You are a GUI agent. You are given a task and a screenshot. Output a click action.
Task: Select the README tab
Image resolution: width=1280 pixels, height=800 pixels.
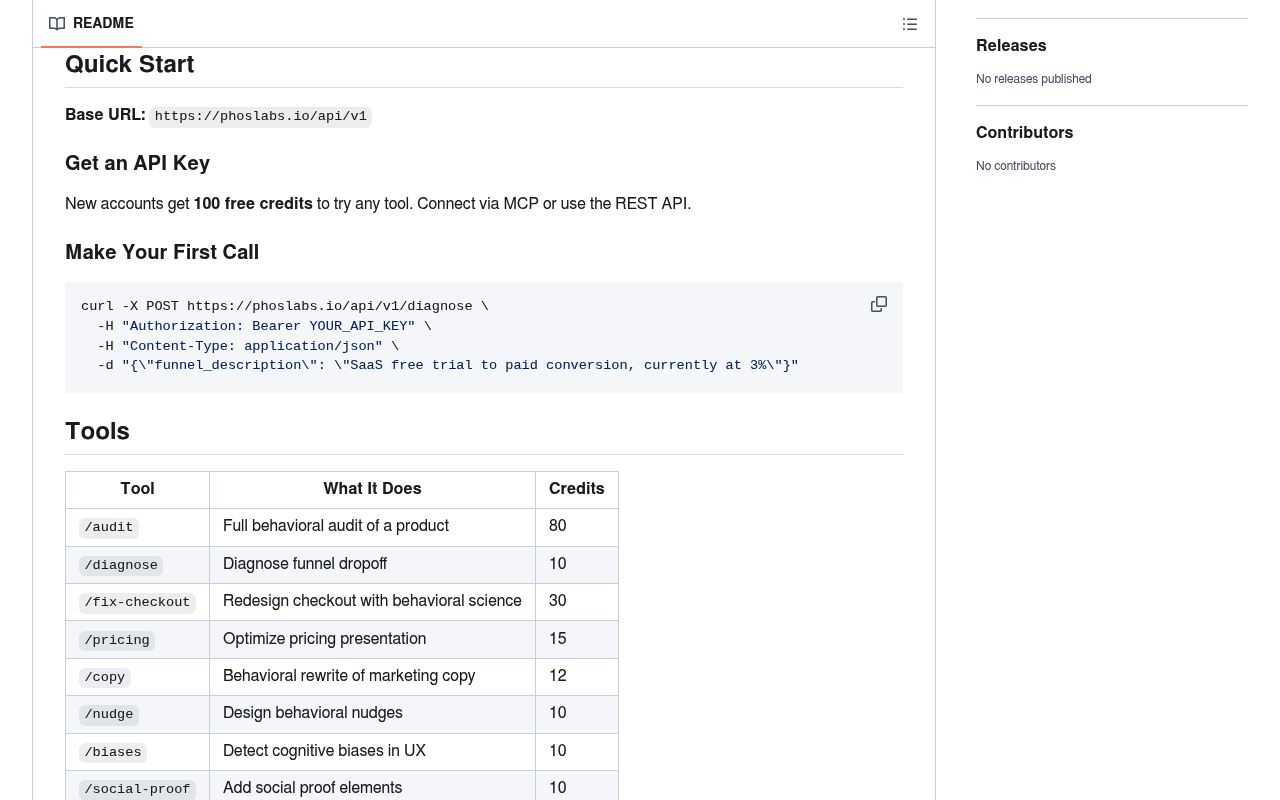pyautogui.click(x=91, y=24)
